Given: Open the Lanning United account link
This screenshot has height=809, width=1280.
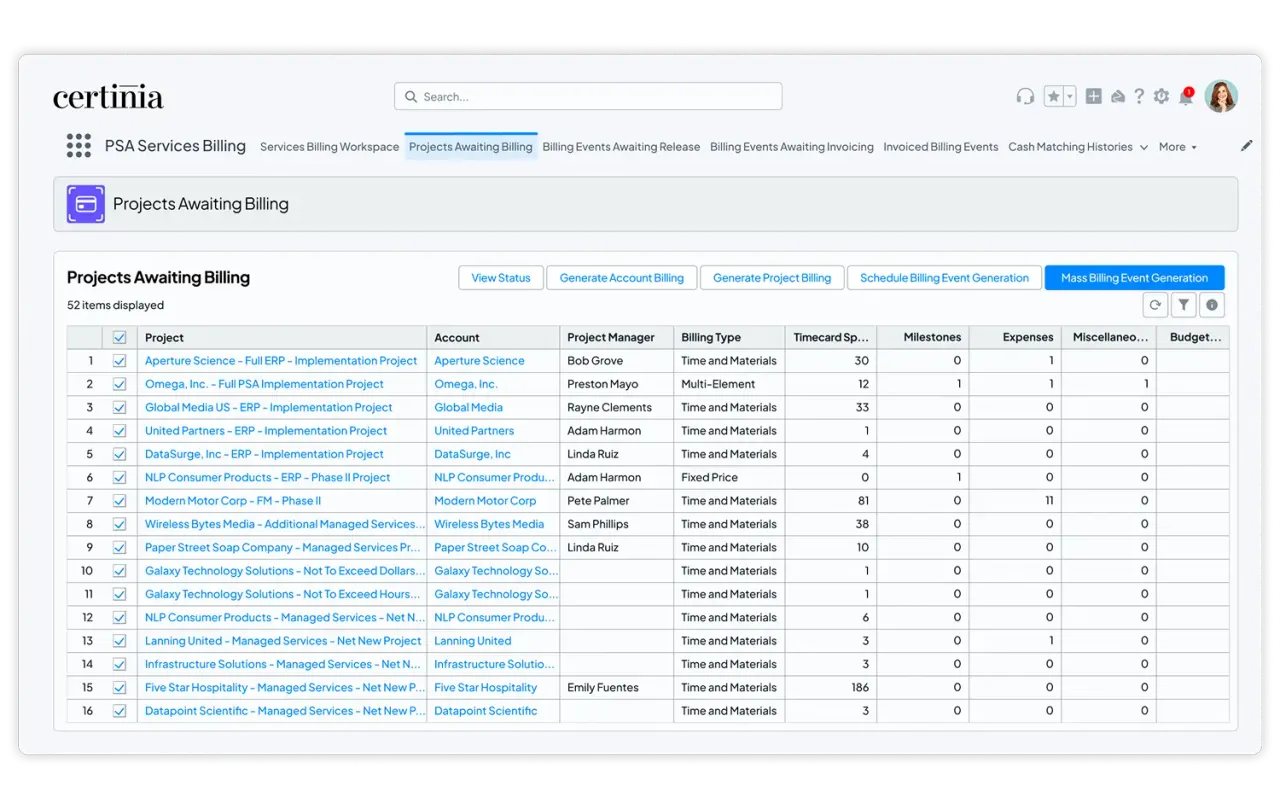Looking at the screenshot, I should point(472,641).
